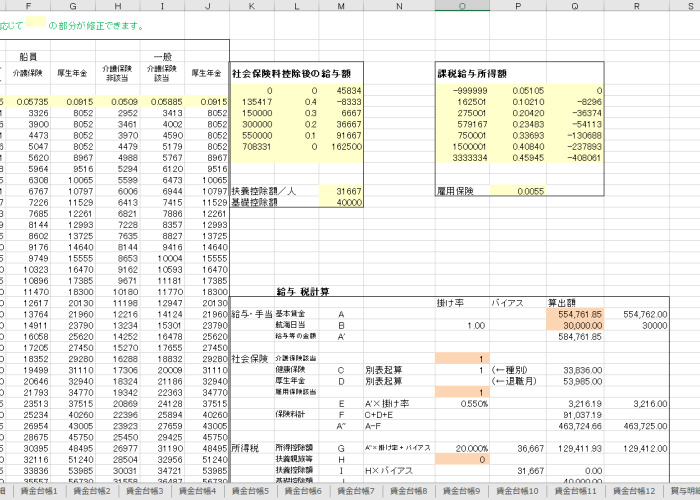This screenshot has height=500, width=700.
Task: Select the 課税給与所得額 heading cell
Action: tap(472, 74)
